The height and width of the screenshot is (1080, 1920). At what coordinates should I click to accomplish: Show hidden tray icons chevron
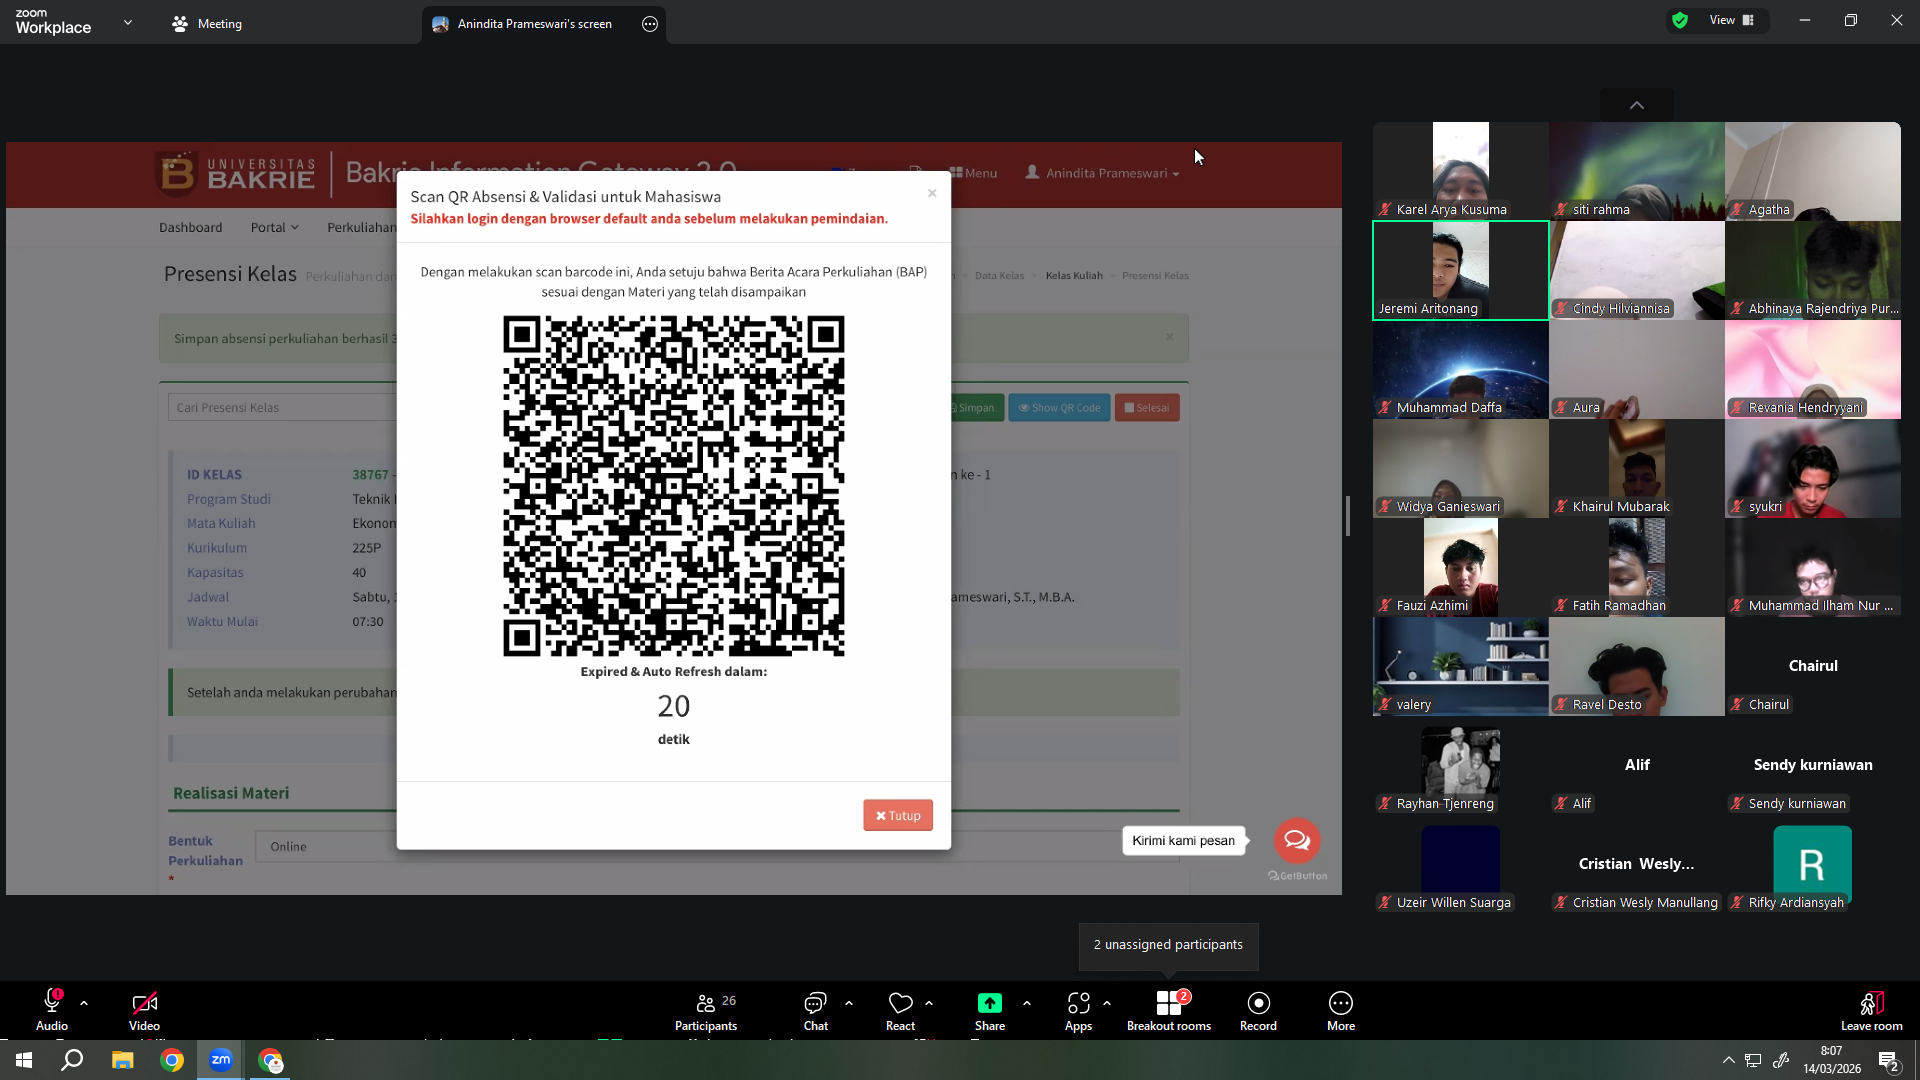click(x=1728, y=1060)
